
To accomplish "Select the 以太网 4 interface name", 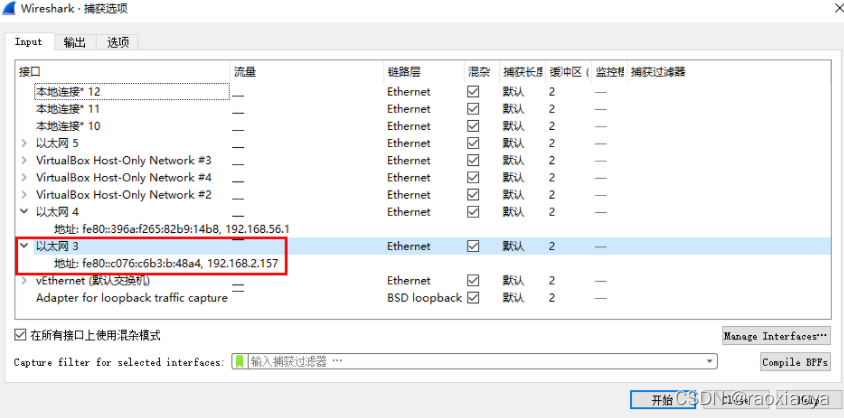I will pos(57,212).
